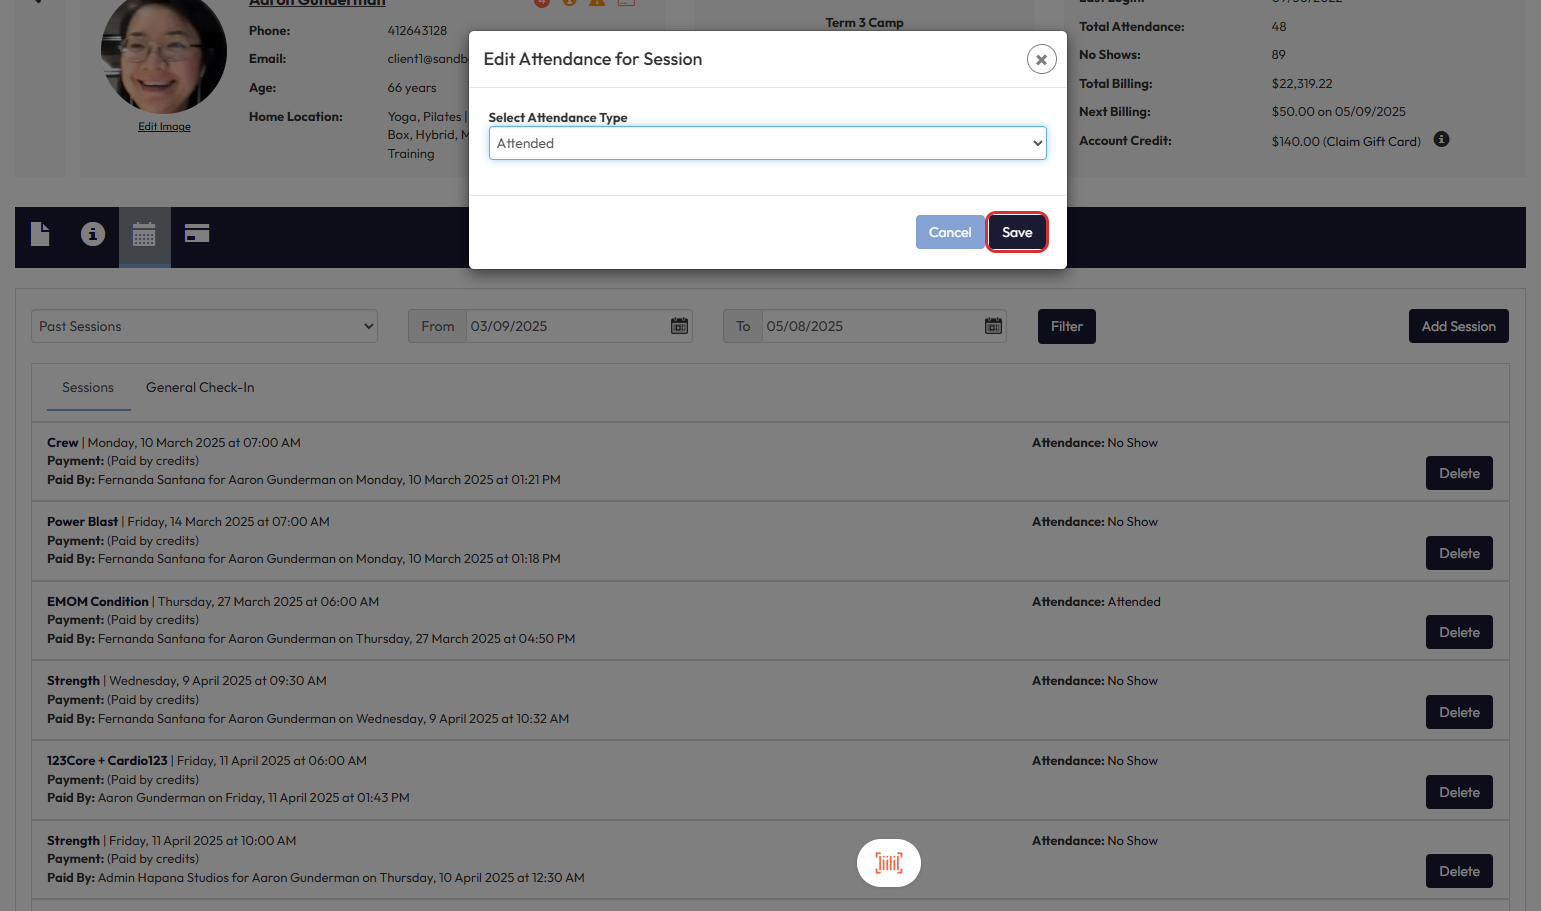Open the Select Attendance Type dropdown
Screen dimensions: 1541x911
[767, 143]
